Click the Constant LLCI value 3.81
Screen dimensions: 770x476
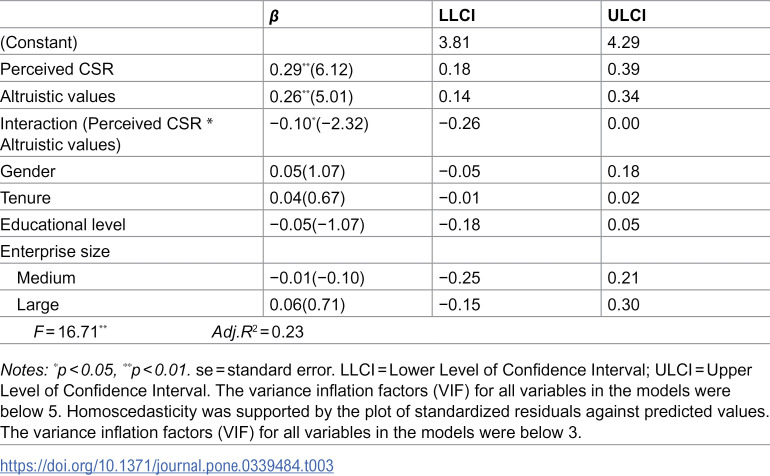click(x=454, y=42)
